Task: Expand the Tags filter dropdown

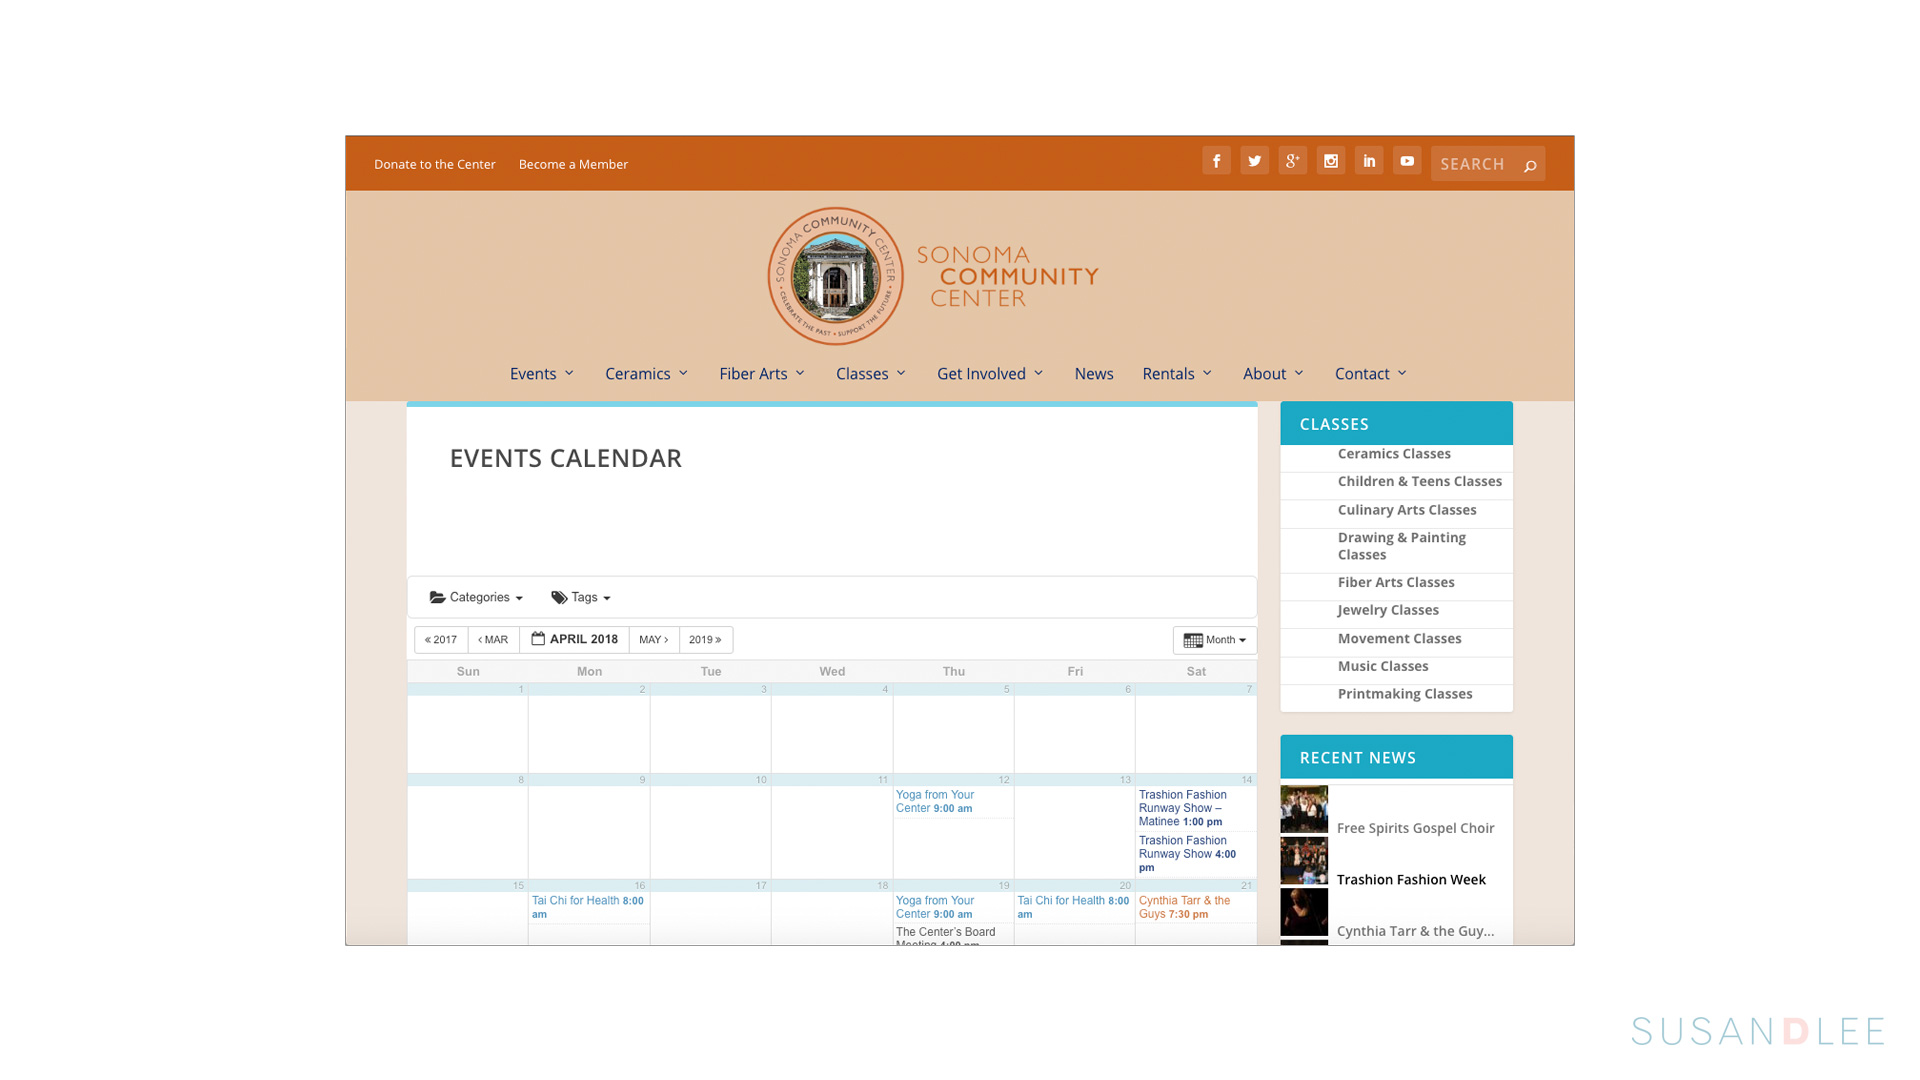Action: point(580,597)
